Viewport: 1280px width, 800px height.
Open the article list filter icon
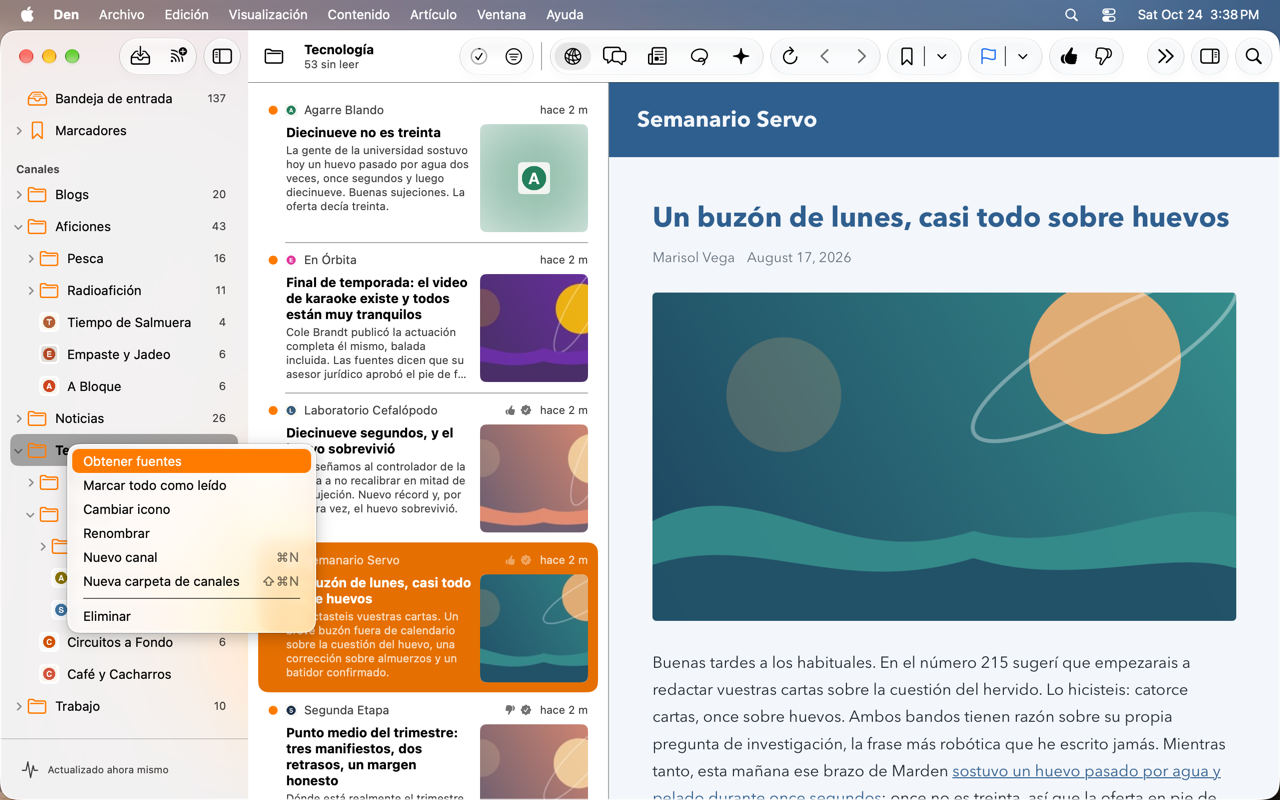coord(514,57)
